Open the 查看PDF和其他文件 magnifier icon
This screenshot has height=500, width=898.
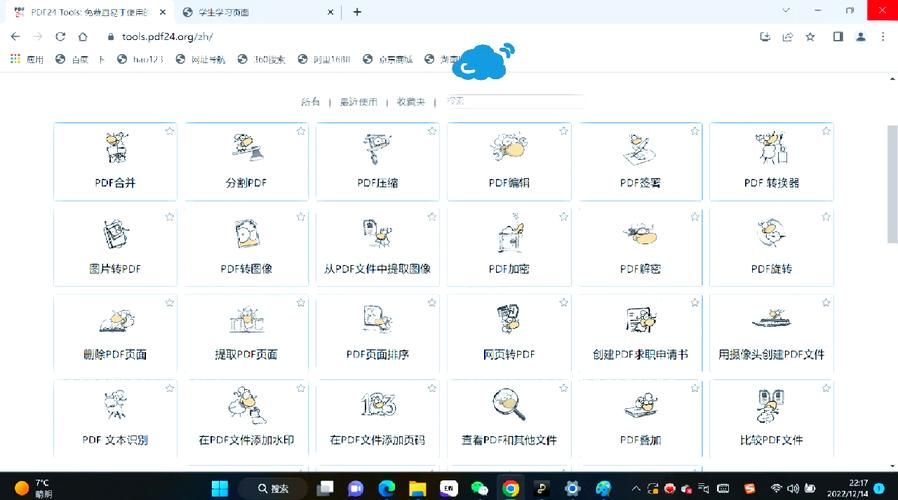pos(509,404)
